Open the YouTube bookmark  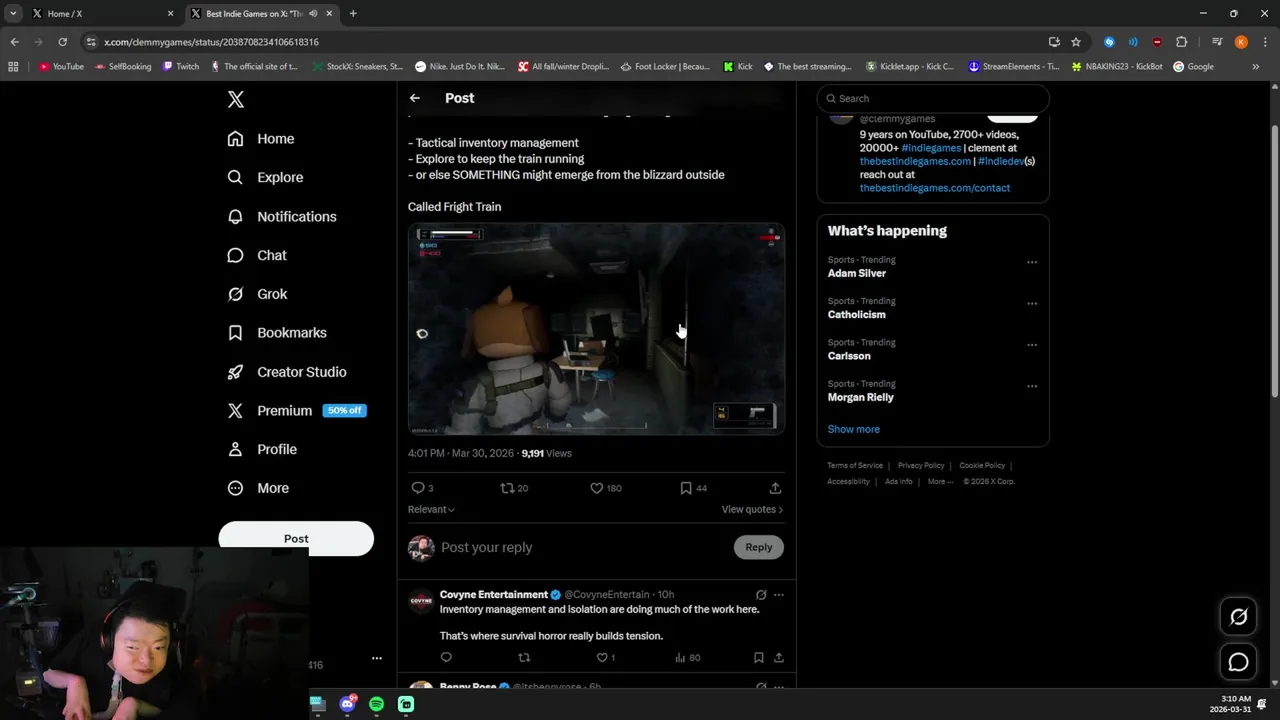point(61,67)
